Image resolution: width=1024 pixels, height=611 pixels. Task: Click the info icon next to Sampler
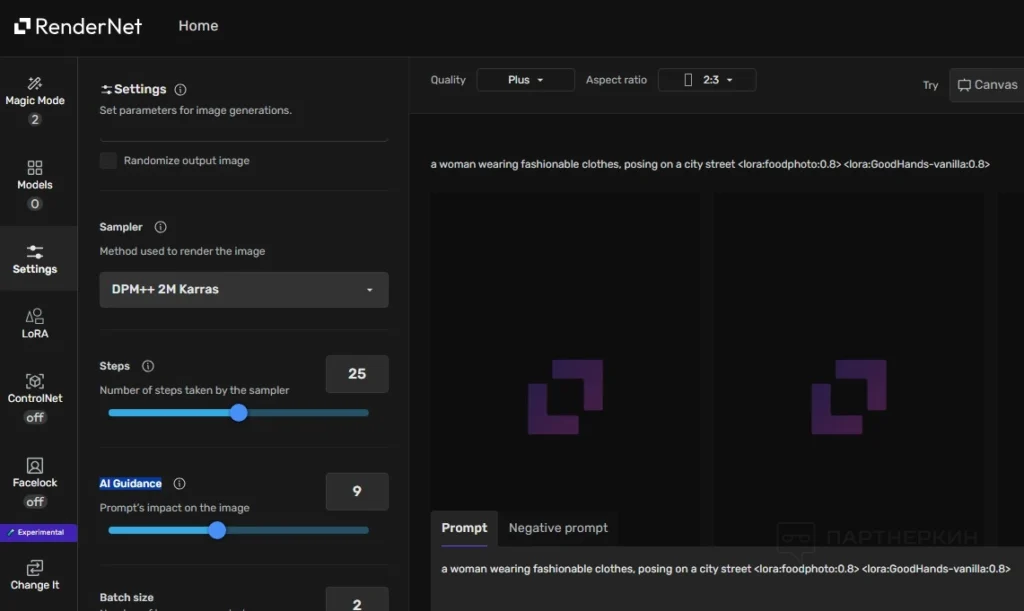coord(160,227)
